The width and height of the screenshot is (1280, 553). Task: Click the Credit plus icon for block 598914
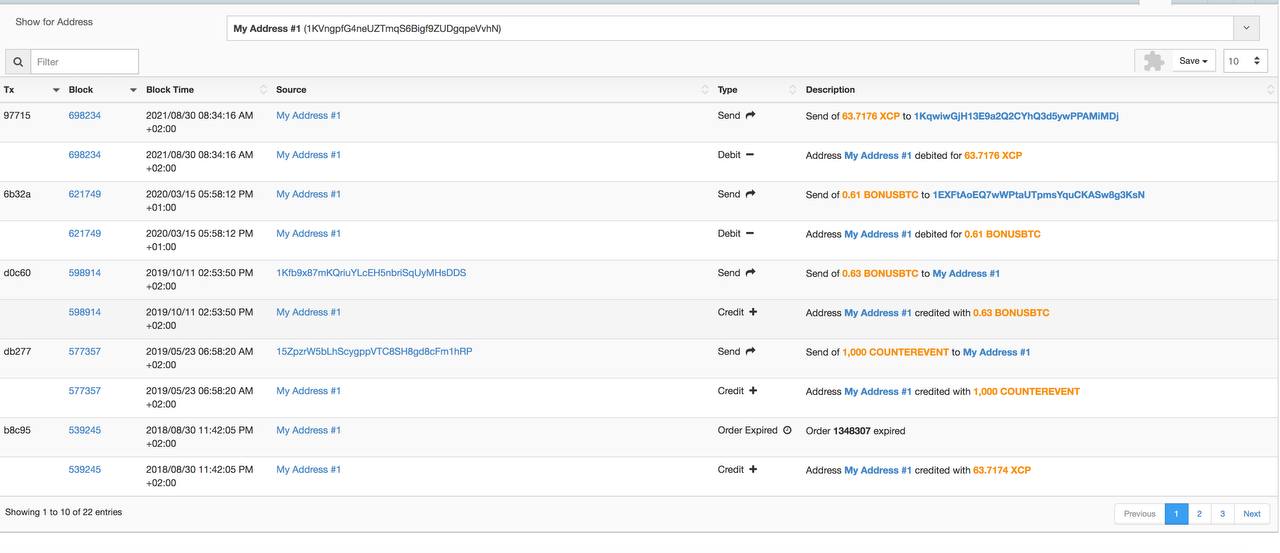coord(753,312)
